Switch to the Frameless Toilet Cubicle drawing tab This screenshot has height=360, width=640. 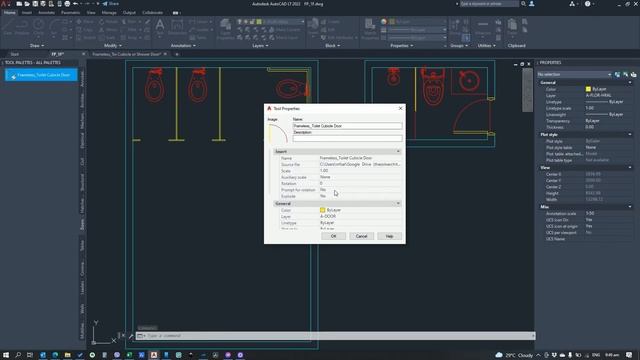(127, 54)
